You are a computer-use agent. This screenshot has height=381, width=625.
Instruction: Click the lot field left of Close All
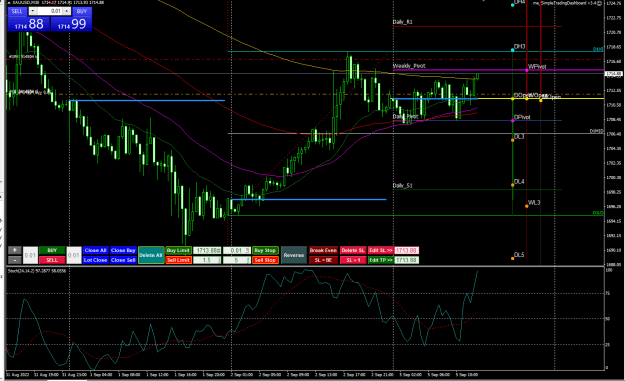click(x=74, y=255)
